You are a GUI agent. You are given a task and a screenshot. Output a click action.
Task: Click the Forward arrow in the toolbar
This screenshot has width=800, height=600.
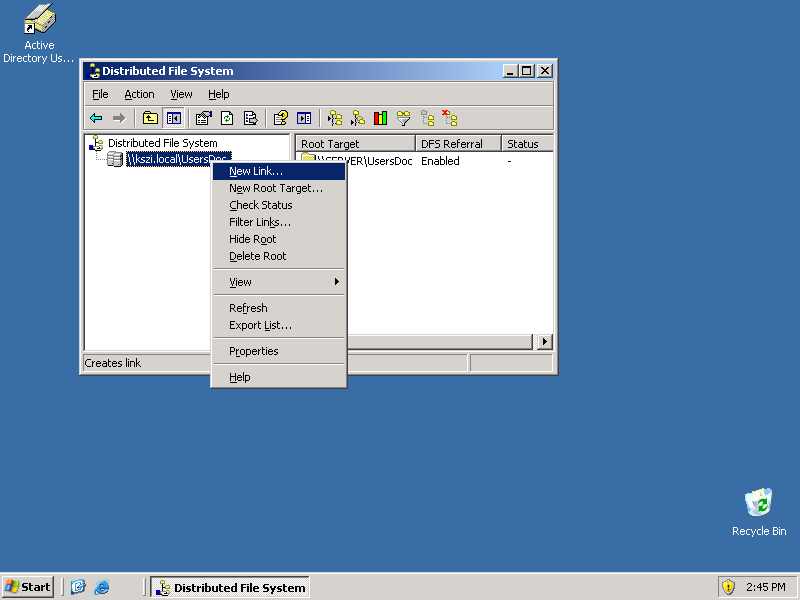click(119, 118)
